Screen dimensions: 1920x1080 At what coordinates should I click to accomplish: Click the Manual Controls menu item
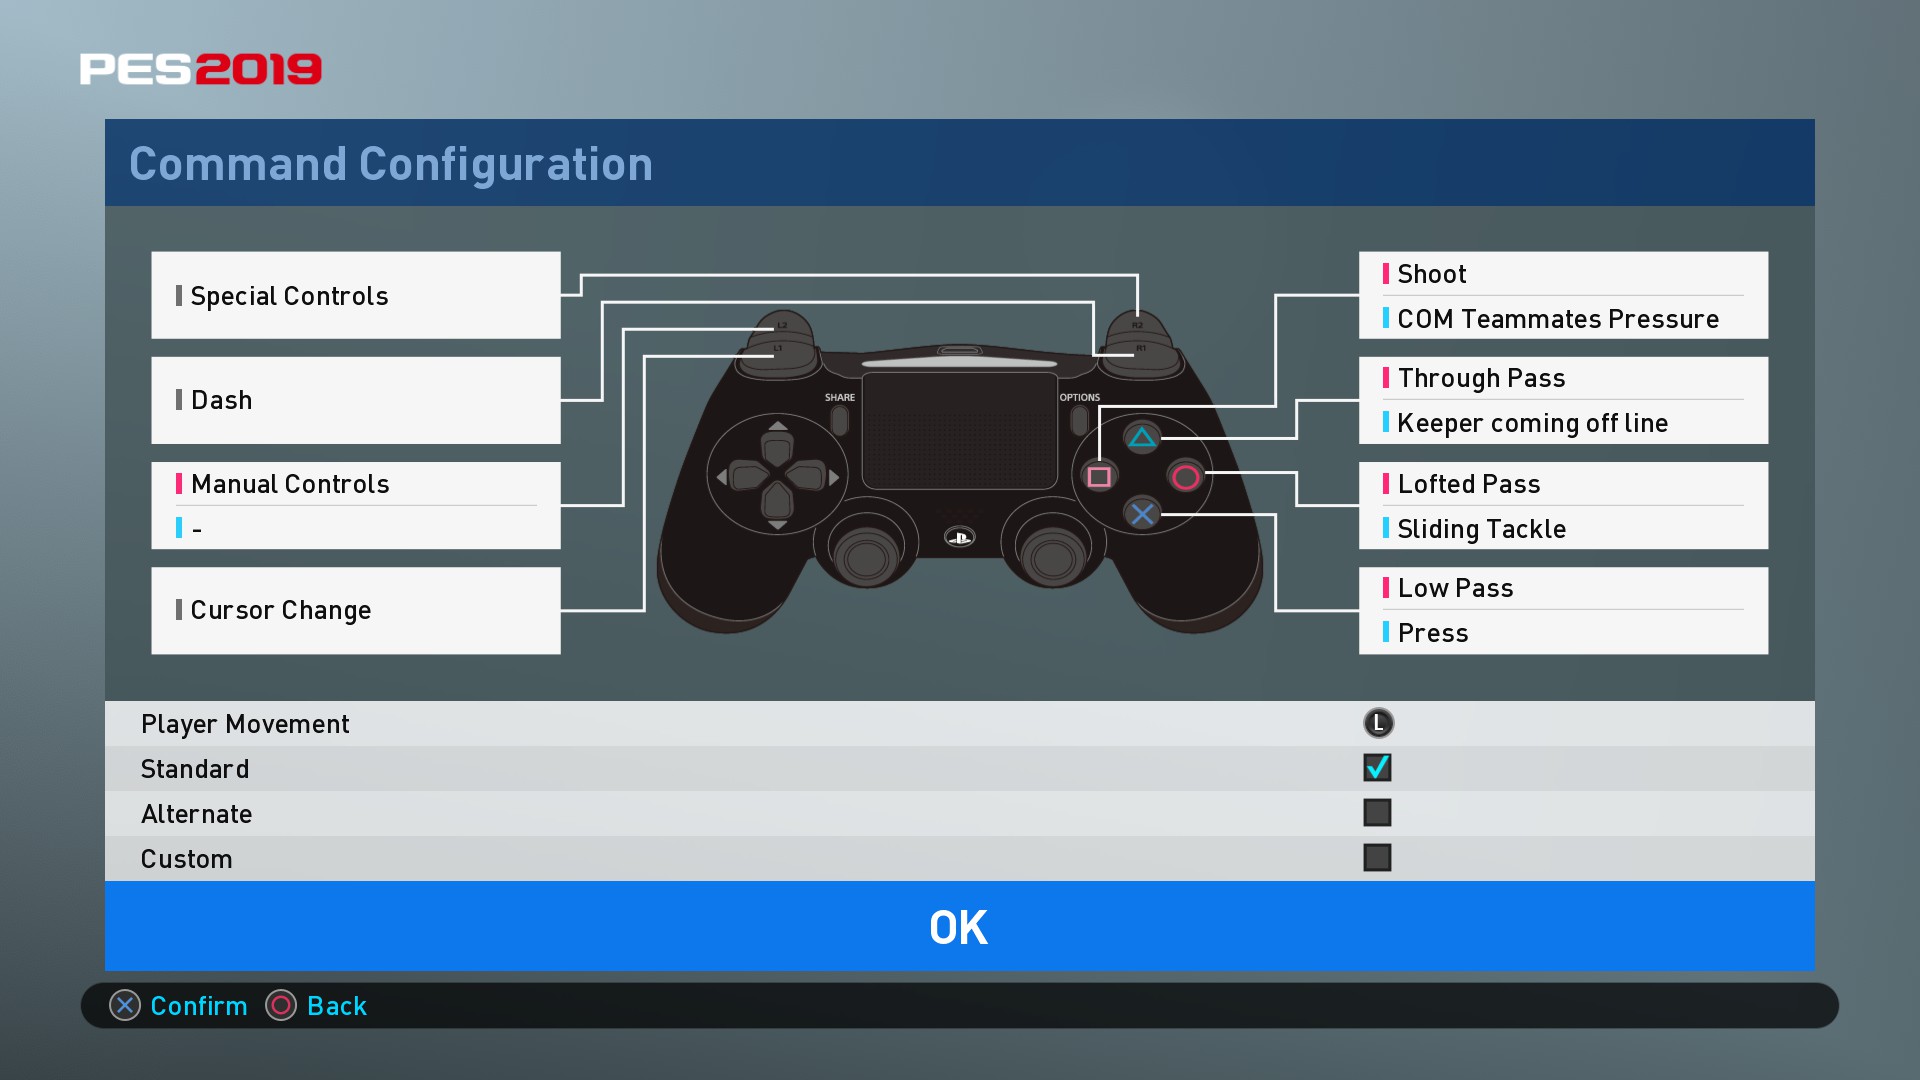(356, 484)
